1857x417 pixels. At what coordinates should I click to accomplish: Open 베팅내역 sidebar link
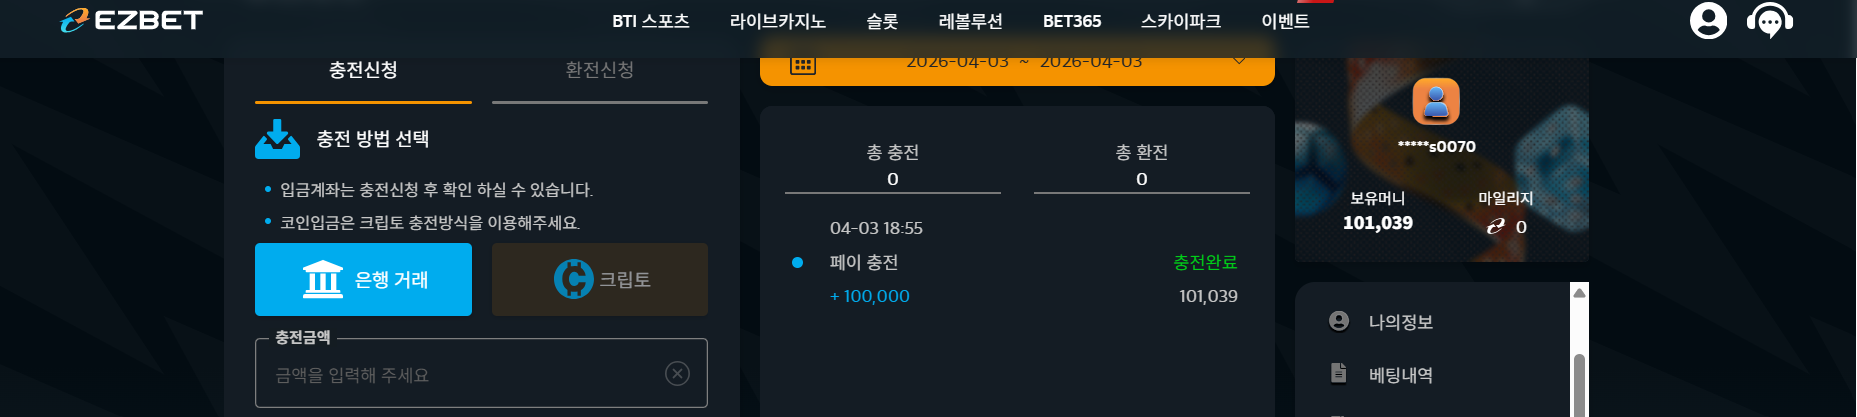[1400, 375]
